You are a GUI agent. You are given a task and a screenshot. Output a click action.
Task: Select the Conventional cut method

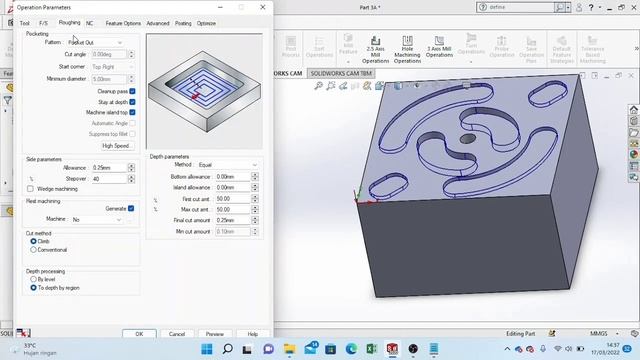tap(33, 250)
